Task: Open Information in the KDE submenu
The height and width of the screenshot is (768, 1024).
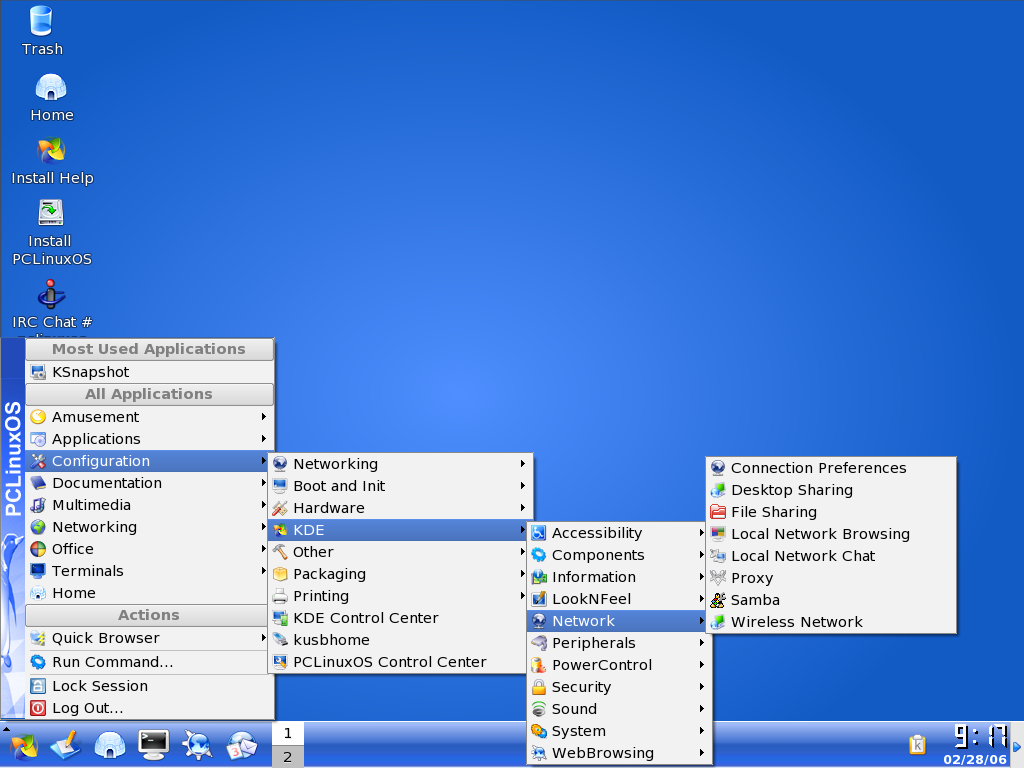Action: tap(618, 577)
